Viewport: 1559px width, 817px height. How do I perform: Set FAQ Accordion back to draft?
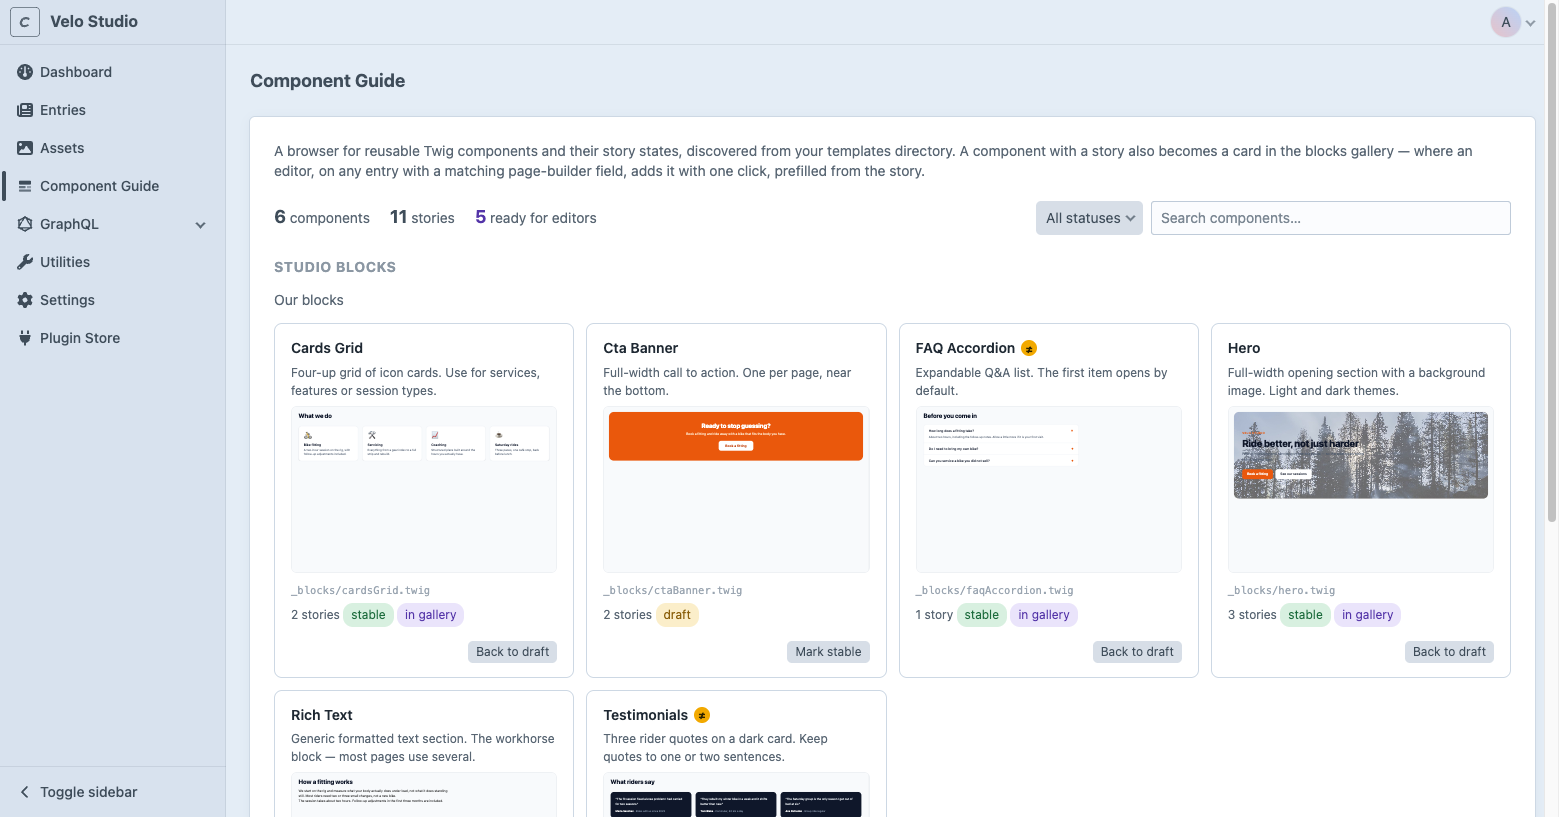(x=1137, y=652)
